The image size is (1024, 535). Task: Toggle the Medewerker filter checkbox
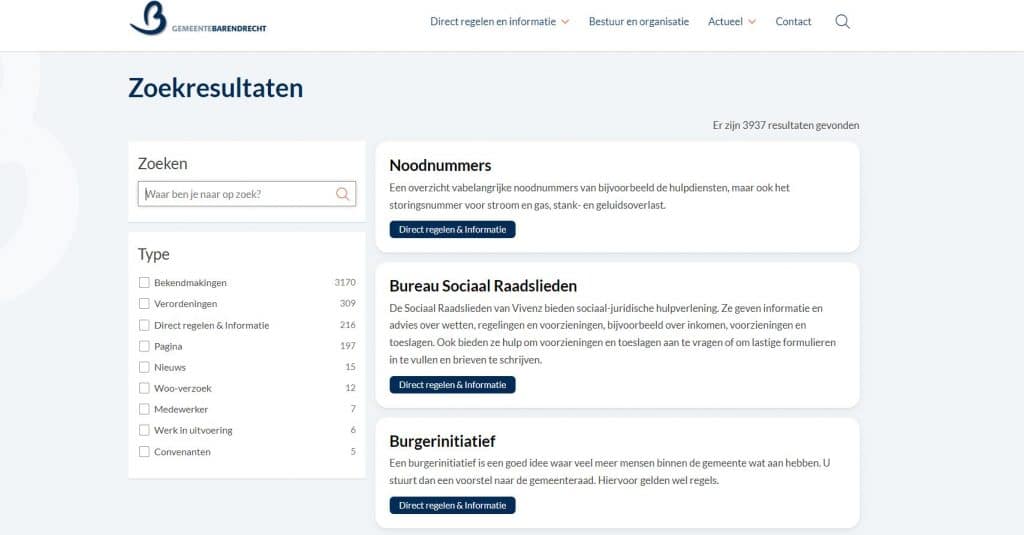point(144,409)
